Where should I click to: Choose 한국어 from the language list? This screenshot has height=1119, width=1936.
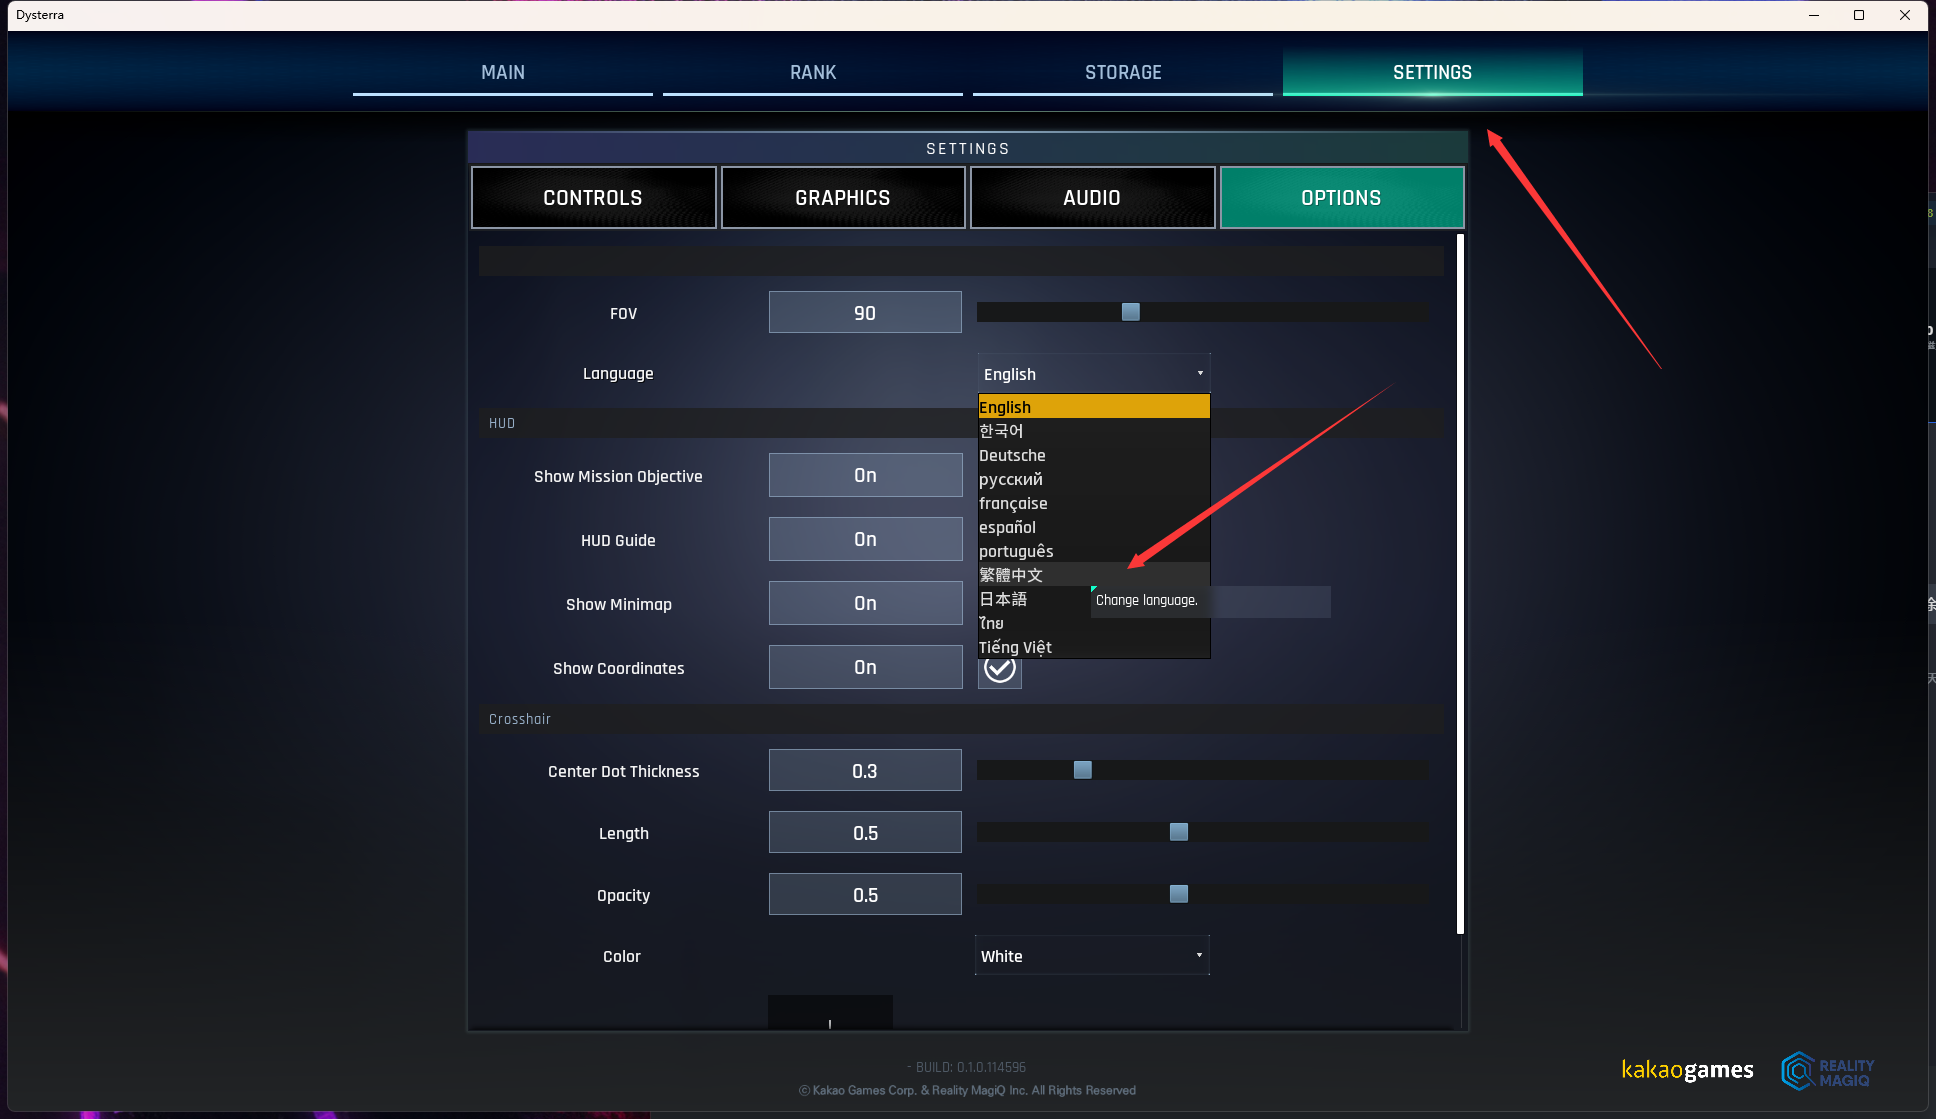click(x=1094, y=431)
